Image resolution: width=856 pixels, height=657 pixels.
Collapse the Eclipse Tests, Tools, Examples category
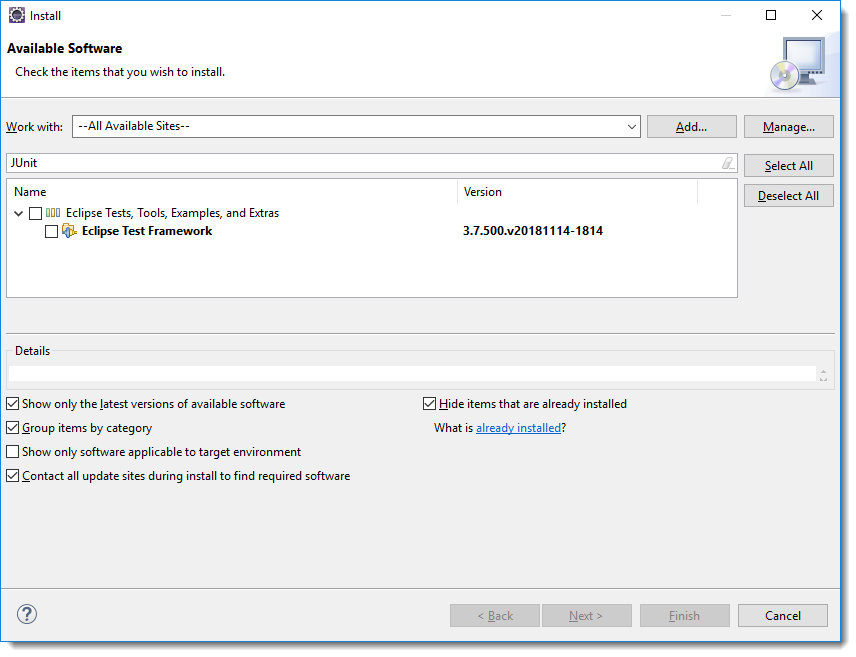19,213
